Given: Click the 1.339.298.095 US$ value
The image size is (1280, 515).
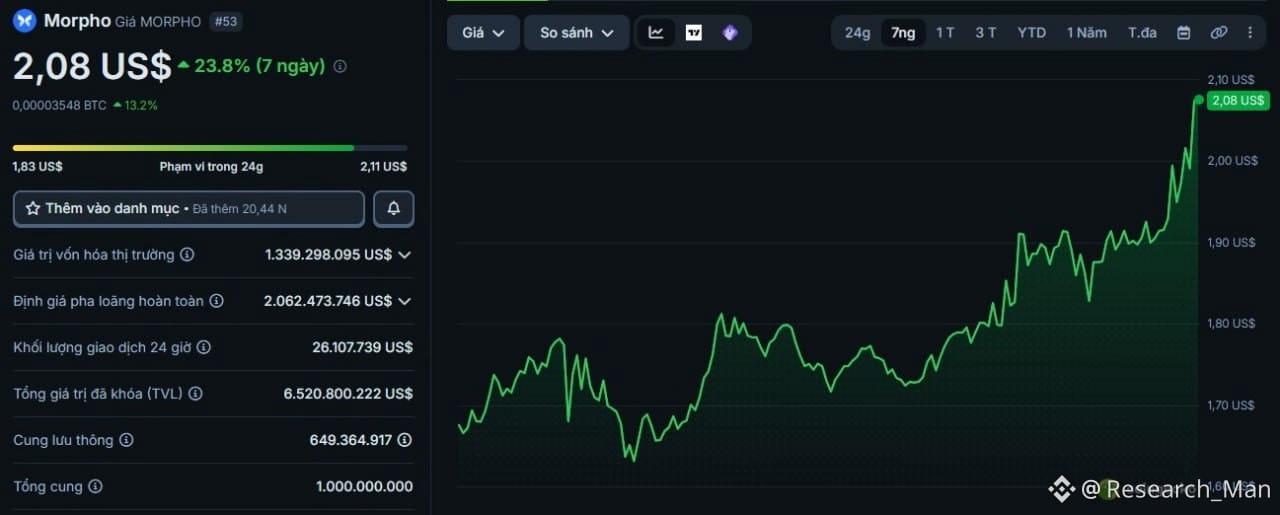Looking at the screenshot, I should 328,255.
